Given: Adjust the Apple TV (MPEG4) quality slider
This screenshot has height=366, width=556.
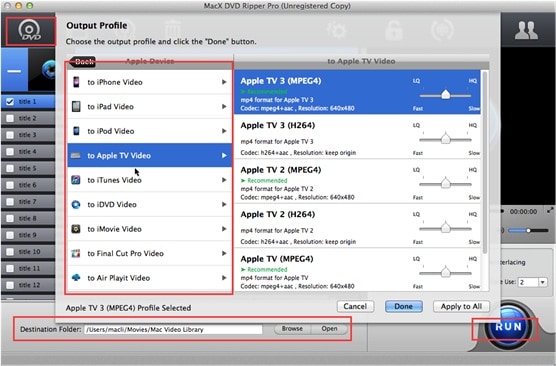Looking at the screenshot, I should click(x=445, y=273).
